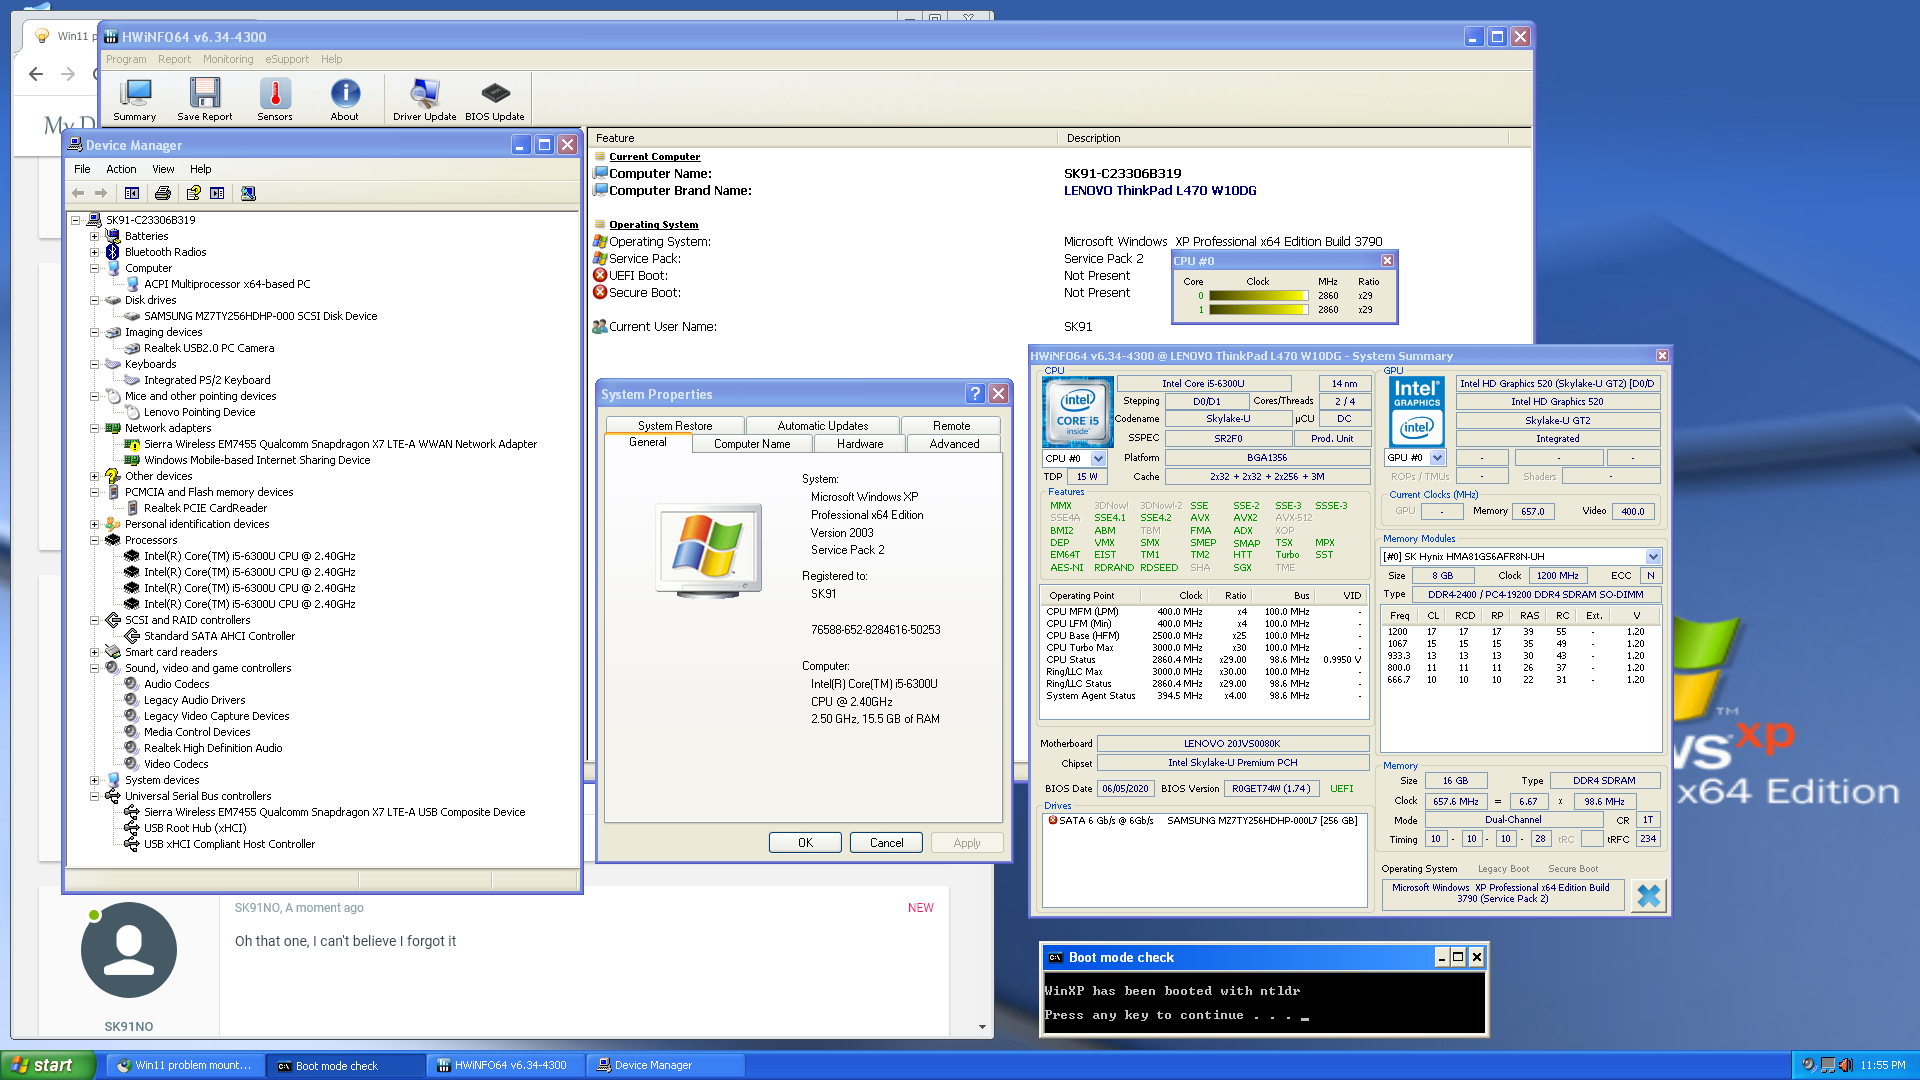Expand the Other devices node
The width and height of the screenshot is (1920, 1080).
tap(94, 476)
